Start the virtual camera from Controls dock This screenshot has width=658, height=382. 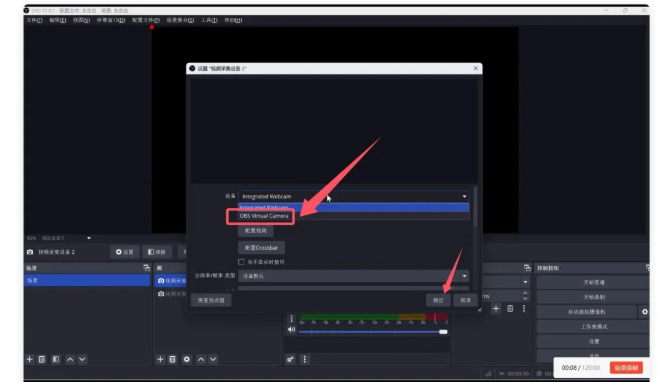(x=587, y=311)
